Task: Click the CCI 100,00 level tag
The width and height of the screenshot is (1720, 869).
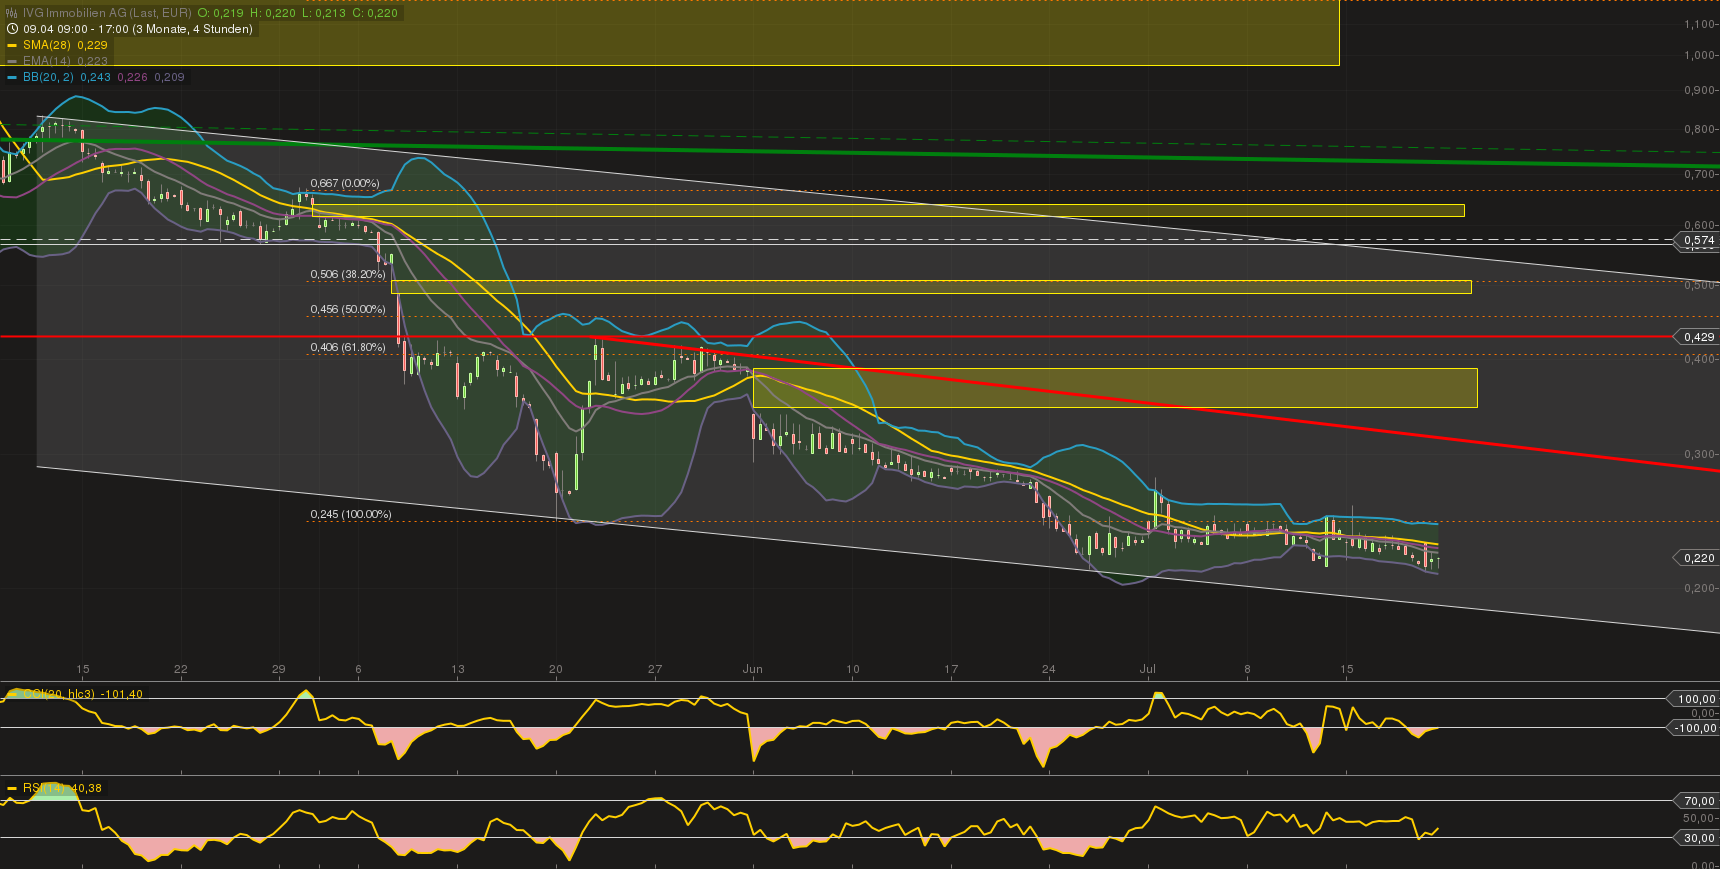Action: point(1694,699)
